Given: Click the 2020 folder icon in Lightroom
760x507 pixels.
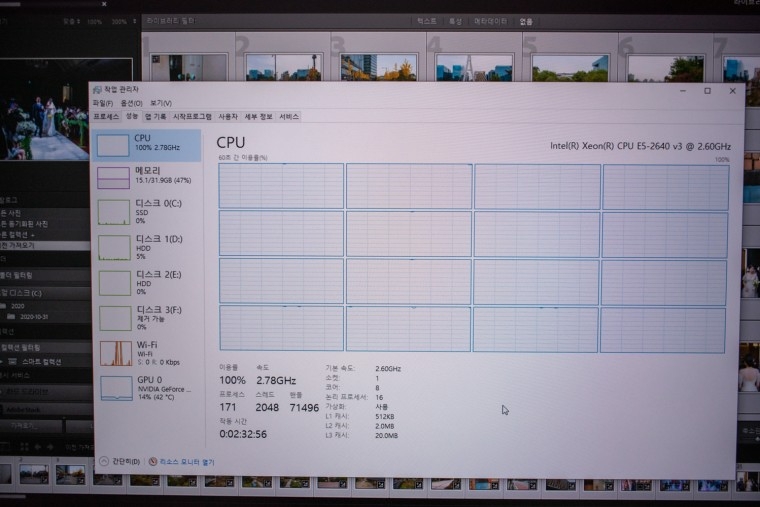Looking at the screenshot, I should pos(3,306).
